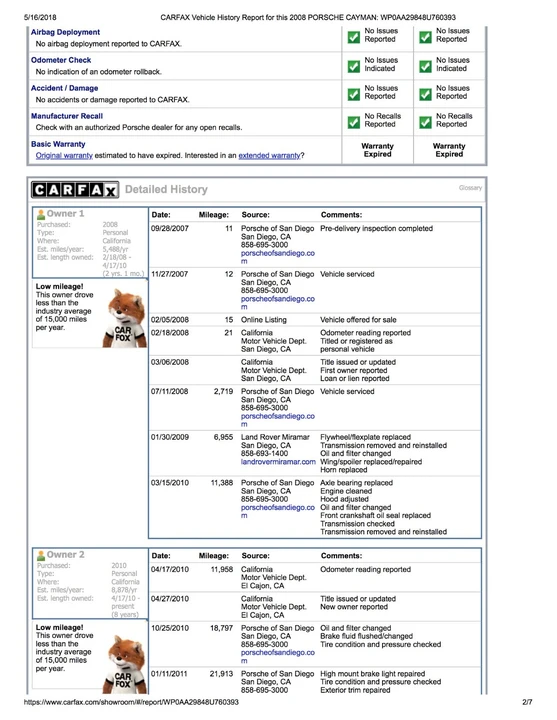This screenshot has width=557, height=720.
Task: Select 'Brake fluid flushed/changed' comment
Action: (366, 636)
